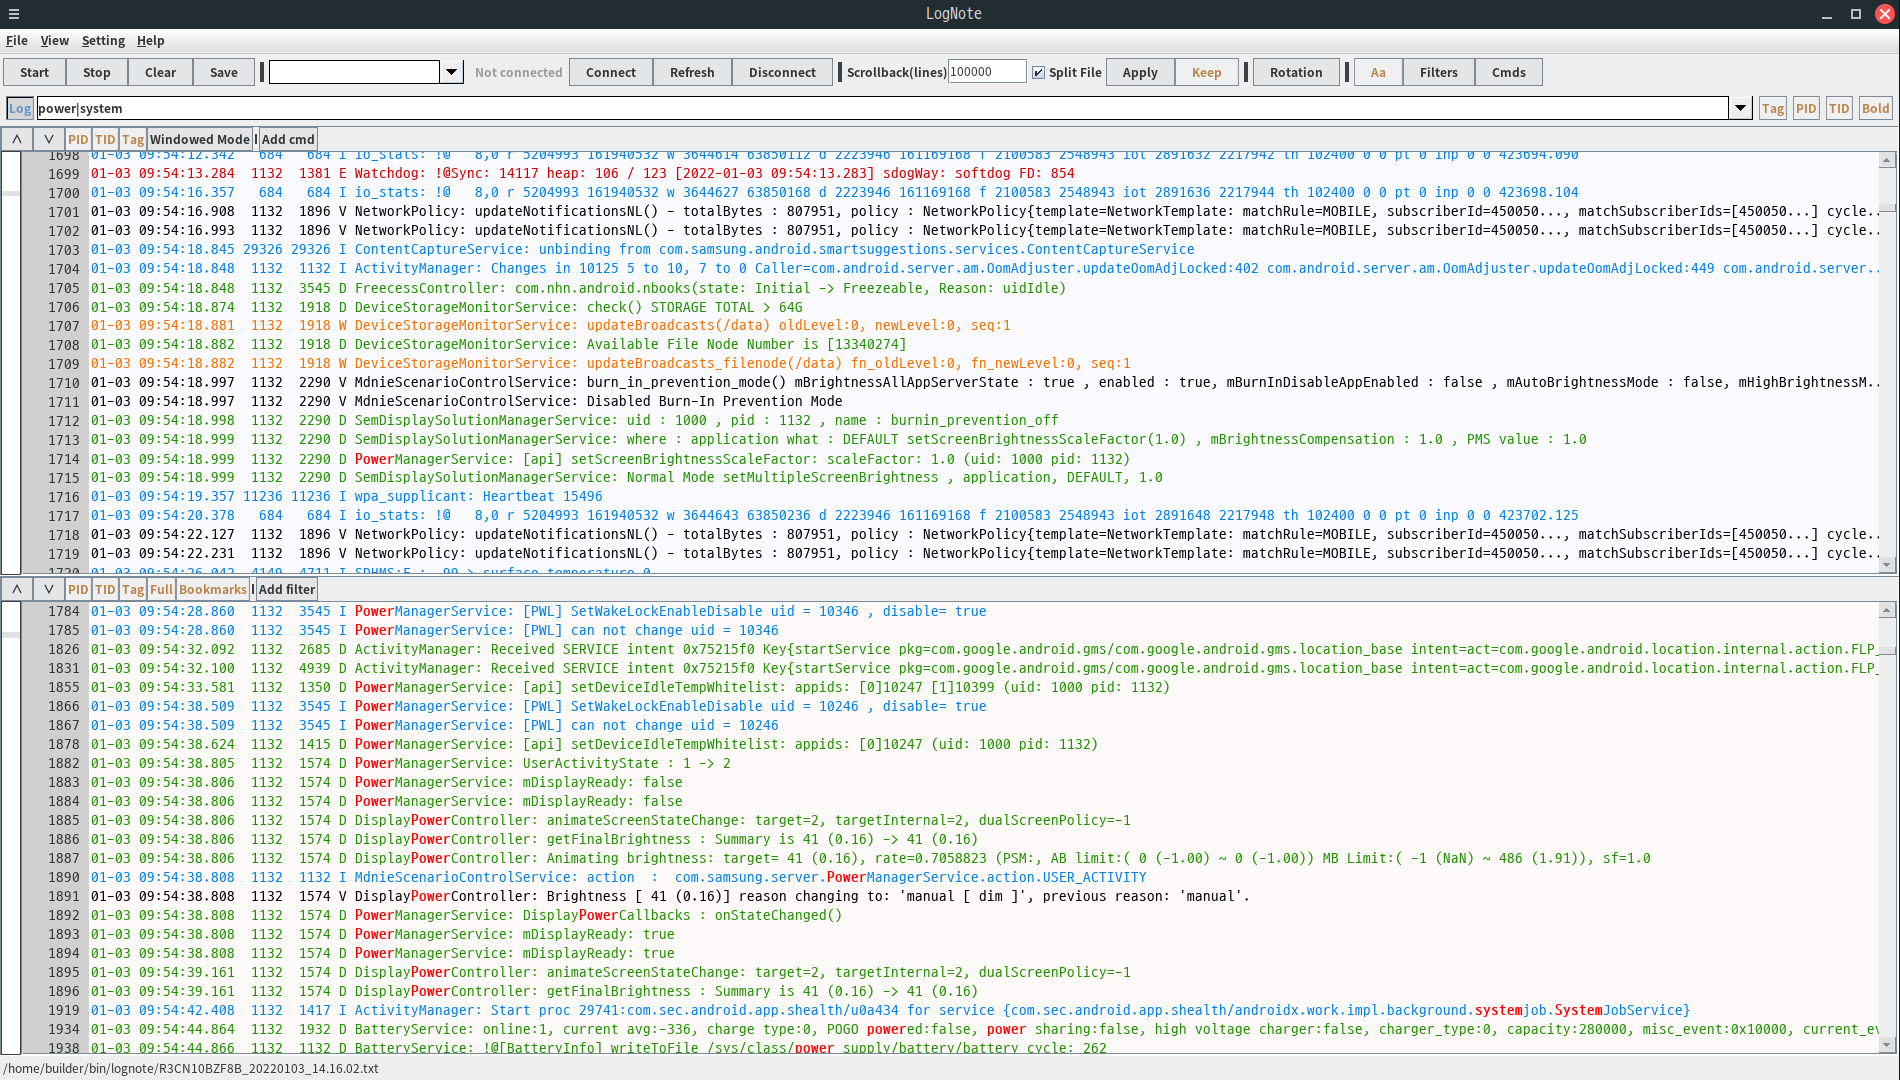Image resolution: width=1900 pixels, height=1080 pixels.
Task: Switch to the View menu
Action: tap(54, 41)
